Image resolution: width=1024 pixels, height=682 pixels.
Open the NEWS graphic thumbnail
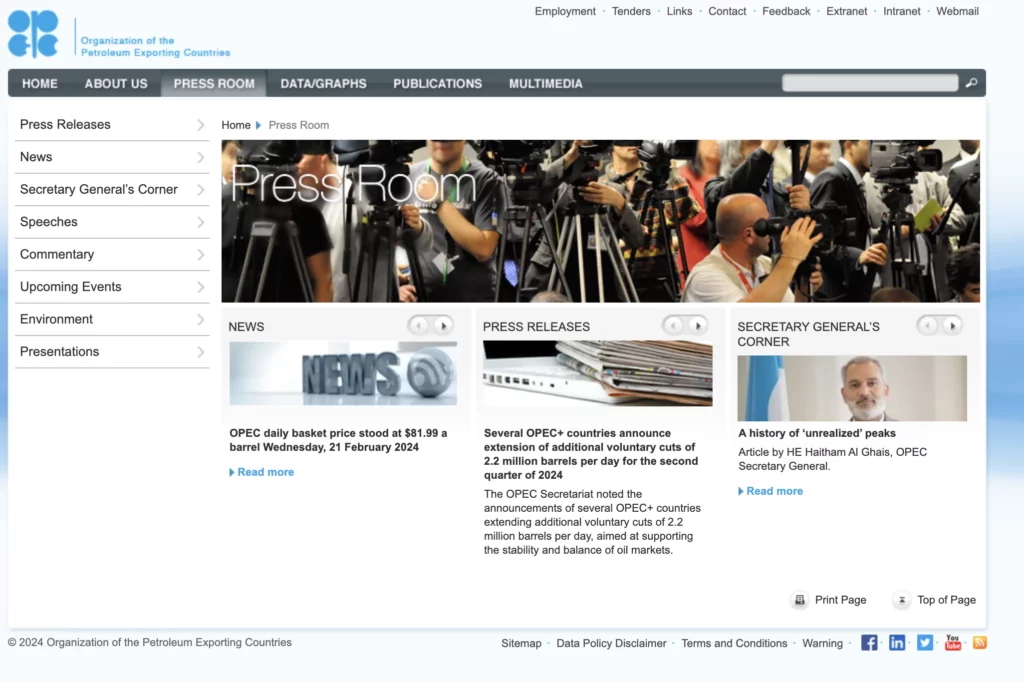tap(343, 373)
